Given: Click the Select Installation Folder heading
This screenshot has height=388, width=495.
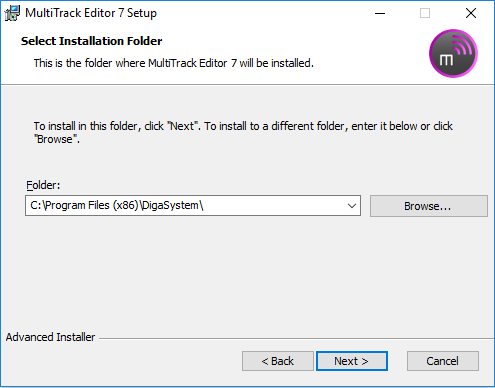Looking at the screenshot, I should 92,41.
